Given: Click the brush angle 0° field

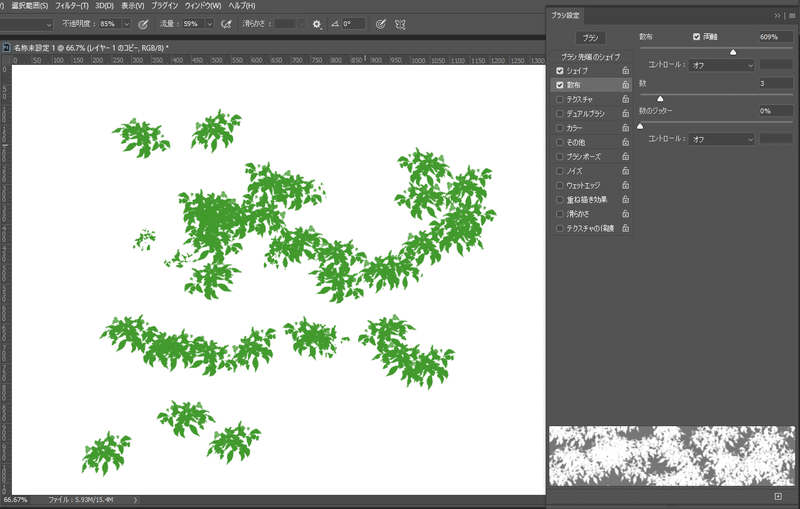Looking at the screenshot, I should click(x=354, y=23).
